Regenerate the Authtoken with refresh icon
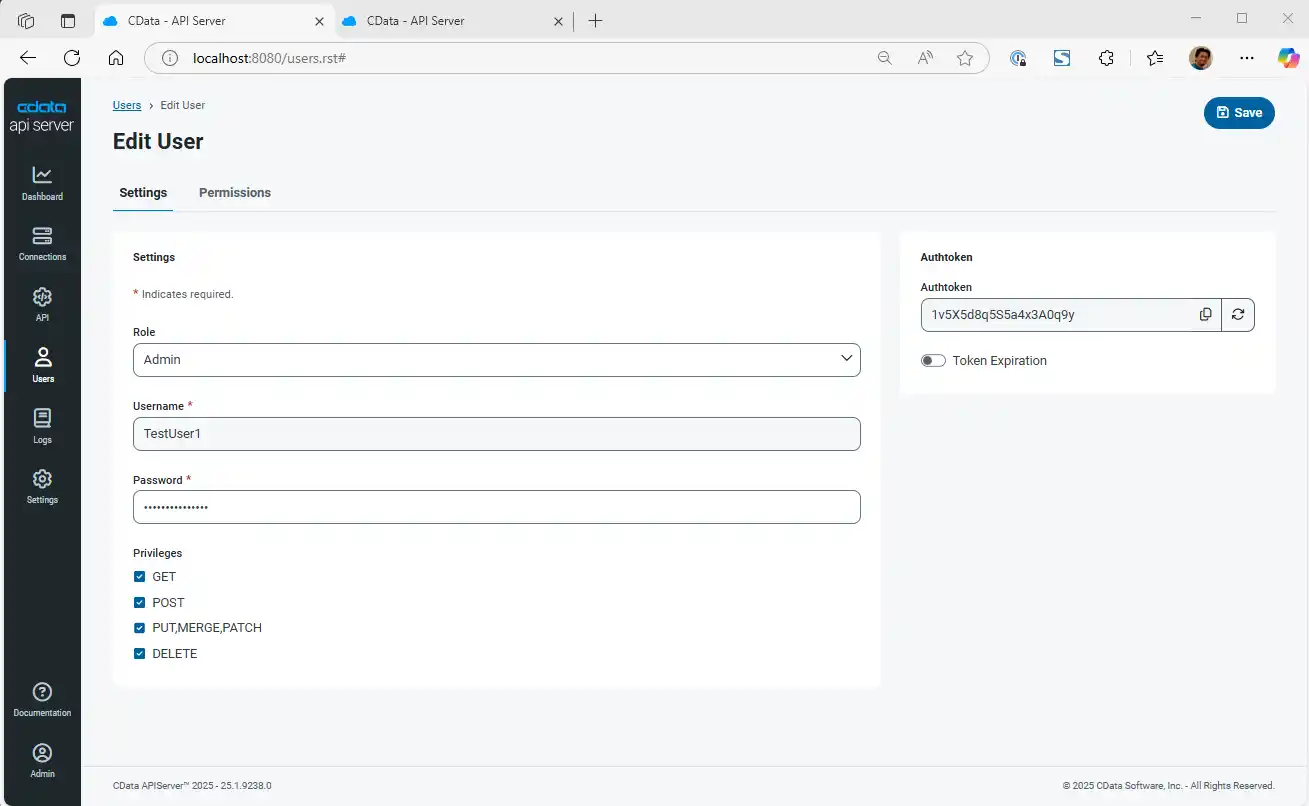The image size is (1309, 806). click(x=1238, y=314)
